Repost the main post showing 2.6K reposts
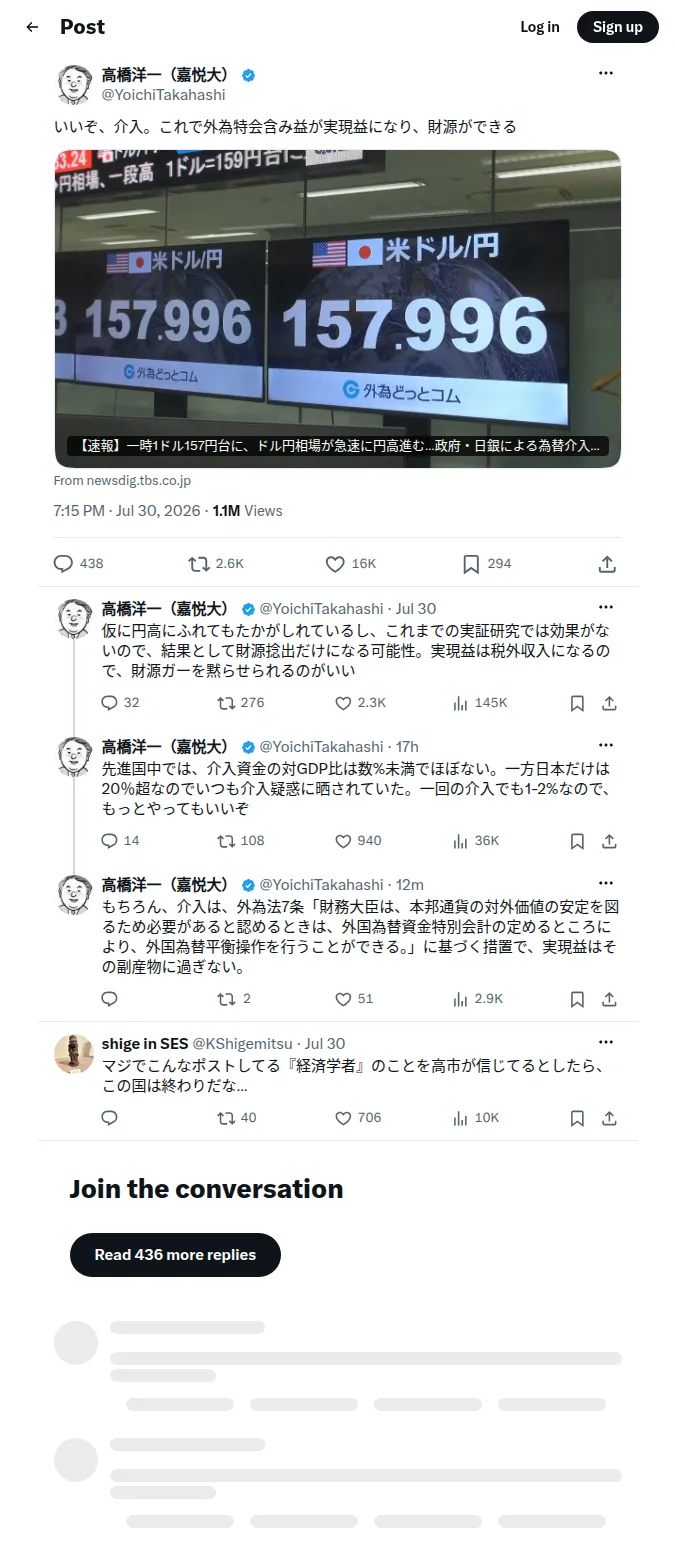The height and width of the screenshot is (1543, 675). click(x=198, y=564)
